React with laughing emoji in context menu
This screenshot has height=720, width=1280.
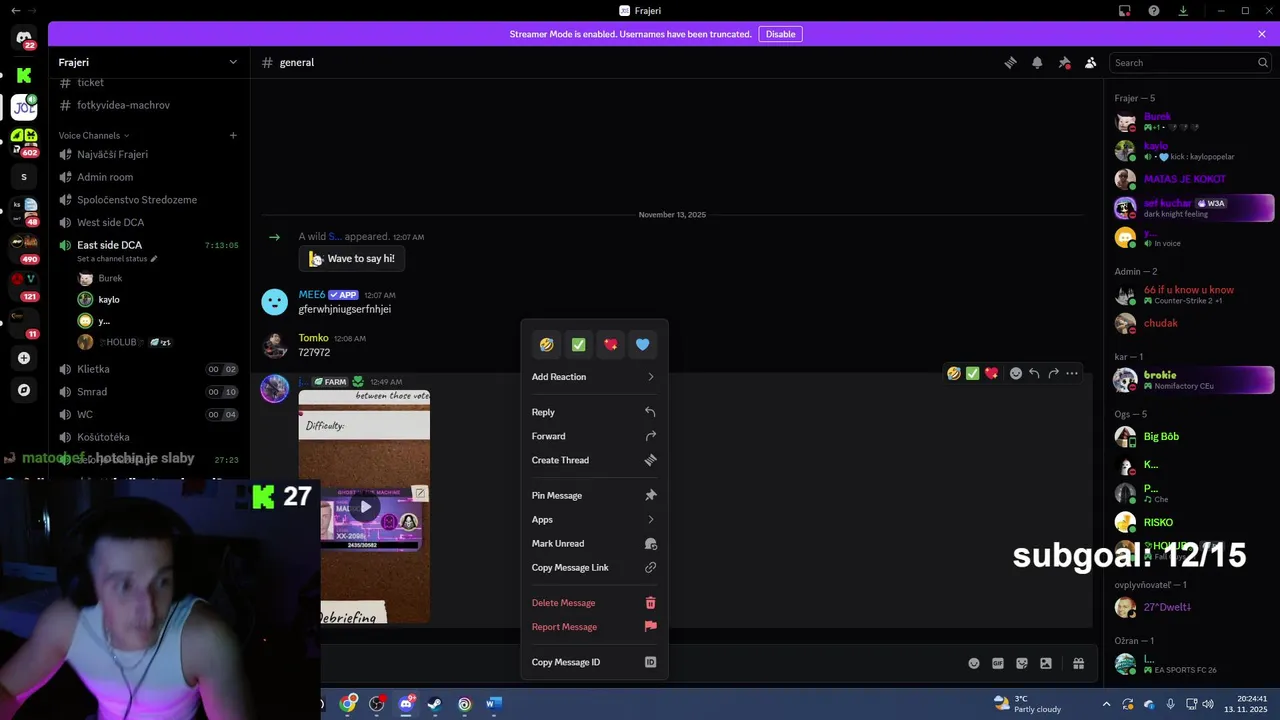point(546,344)
